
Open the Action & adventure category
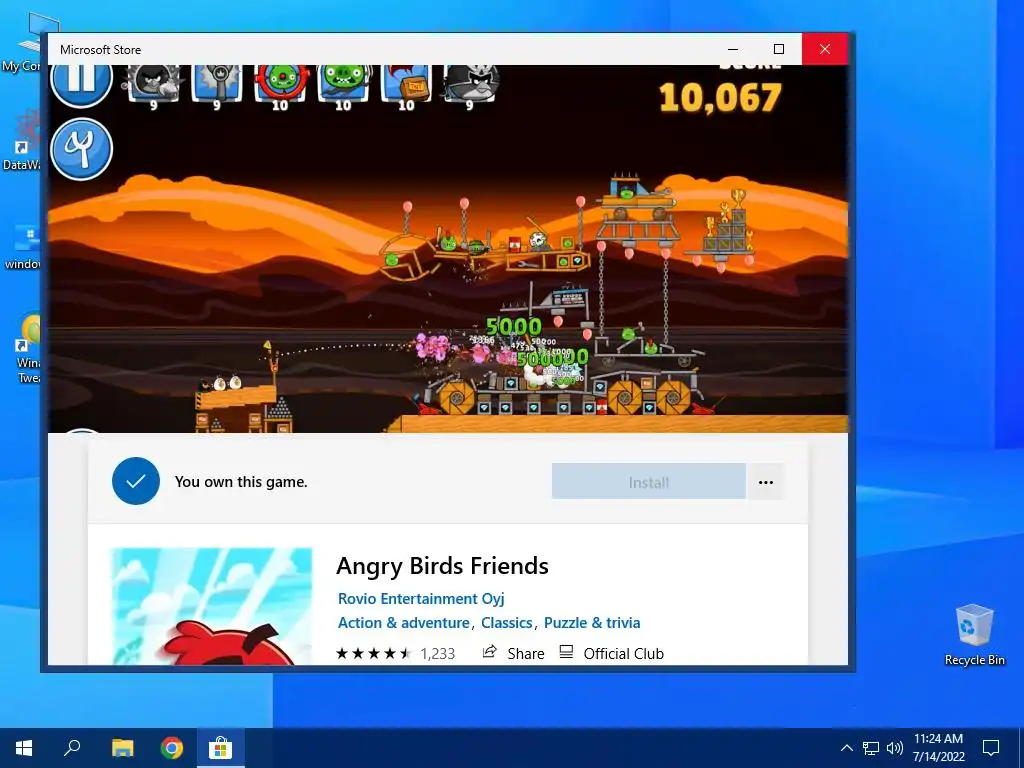pyautogui.click(x=404, y=622)
